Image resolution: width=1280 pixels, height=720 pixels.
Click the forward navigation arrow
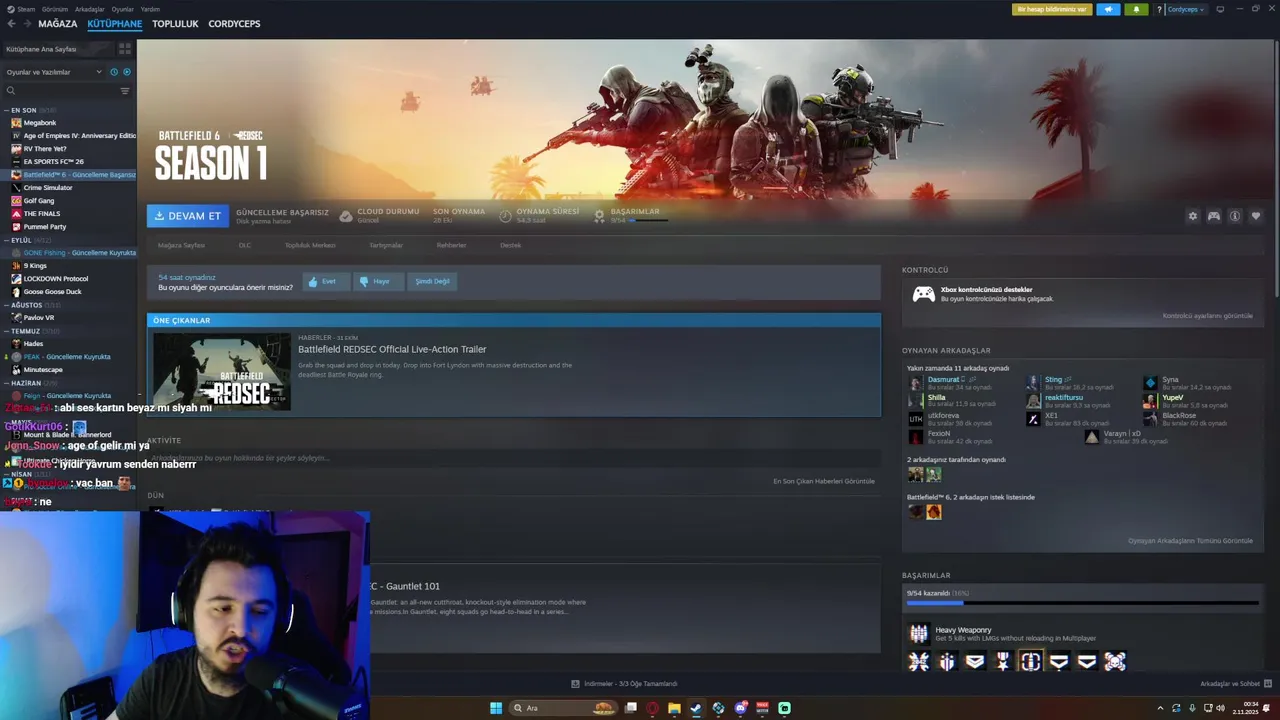tap(26, 24)
